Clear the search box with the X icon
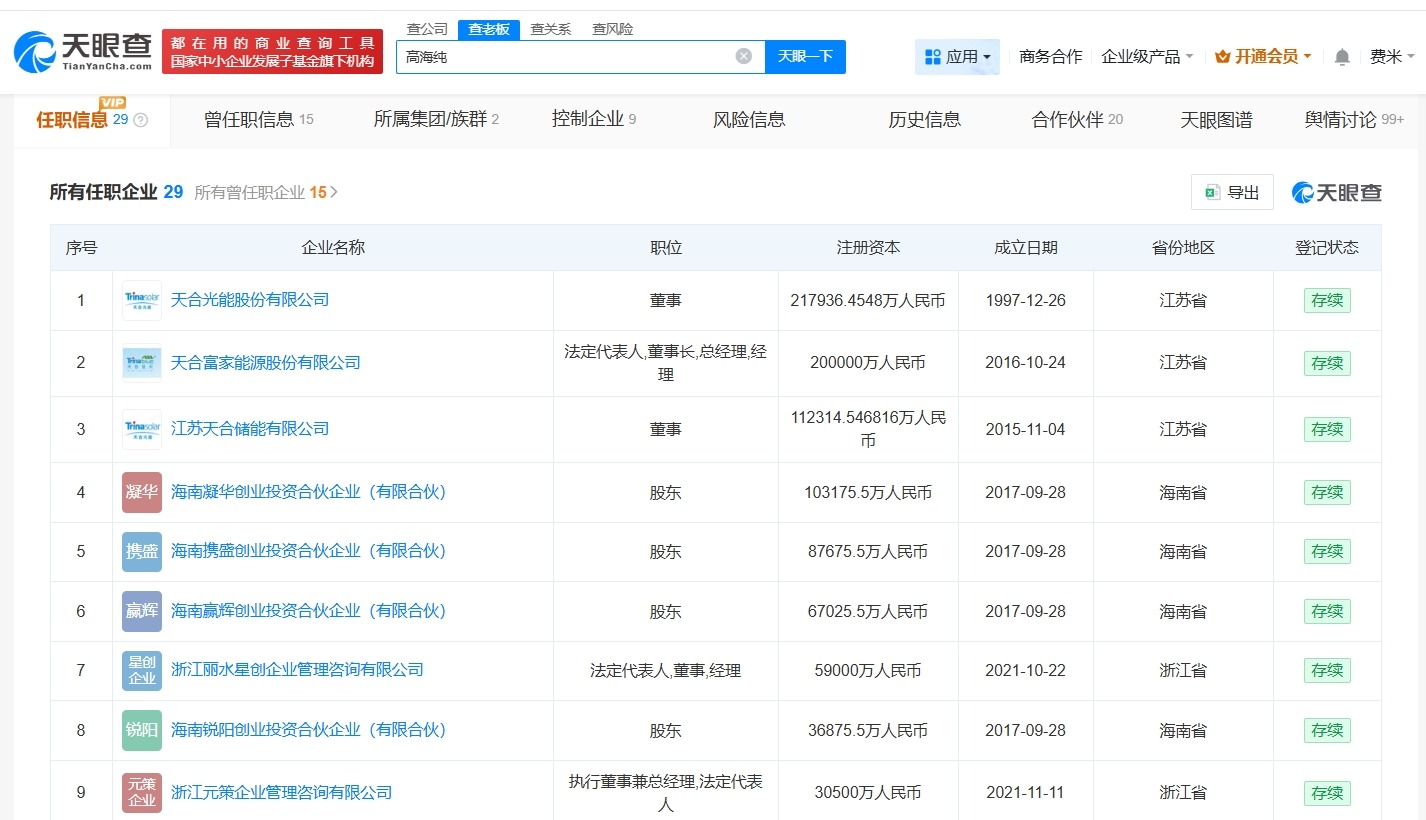 pos(743,57)
